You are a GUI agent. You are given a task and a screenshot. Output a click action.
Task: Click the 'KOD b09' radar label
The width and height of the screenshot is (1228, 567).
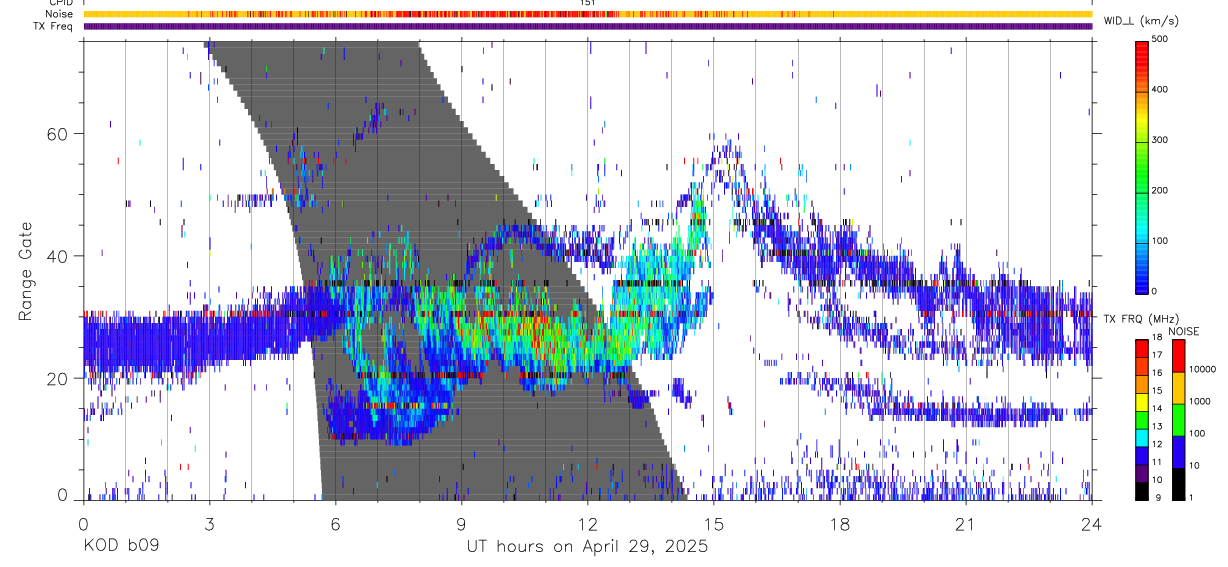[x=120, y=547]
